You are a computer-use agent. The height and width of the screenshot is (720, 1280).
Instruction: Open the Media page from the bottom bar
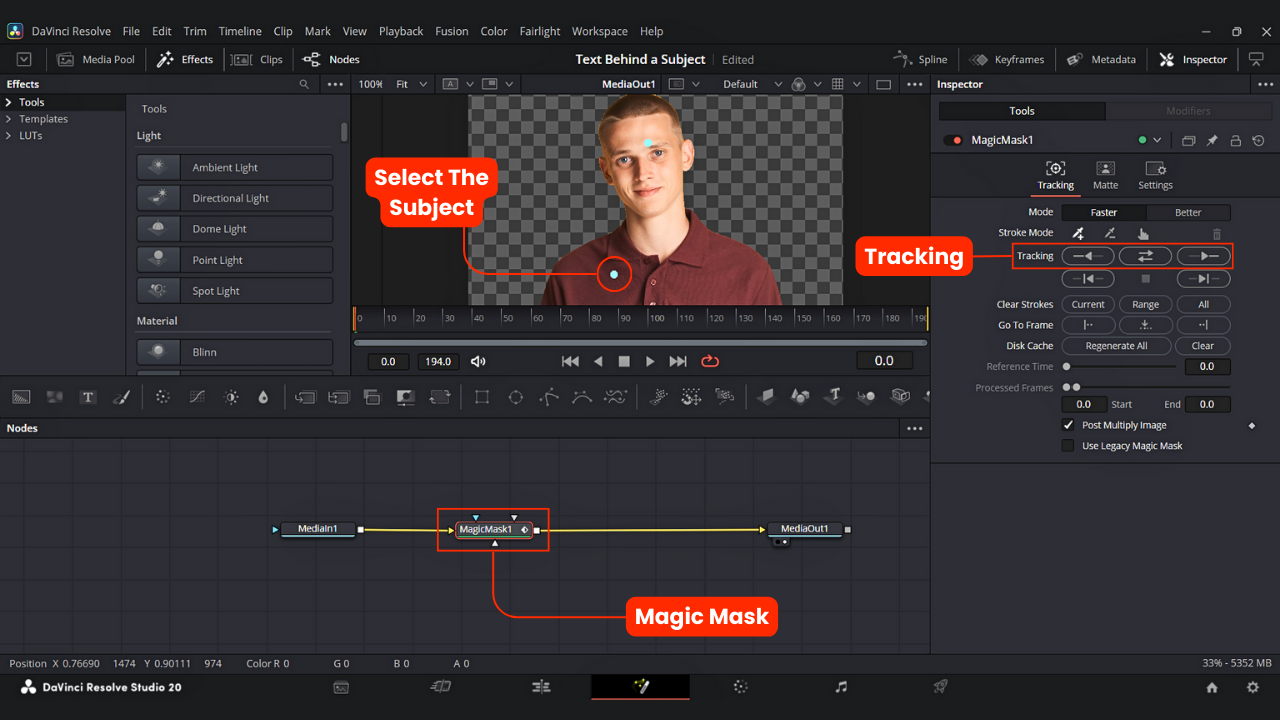click(341, 687)
